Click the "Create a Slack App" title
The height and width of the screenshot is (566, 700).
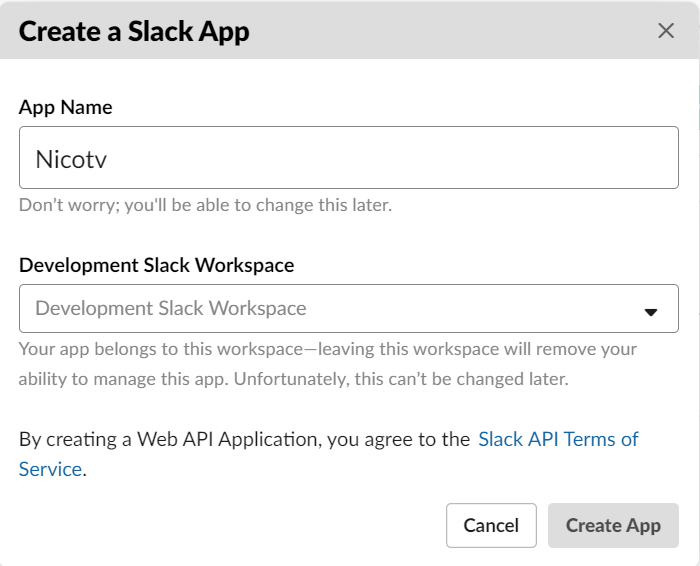tap(134, 31)
